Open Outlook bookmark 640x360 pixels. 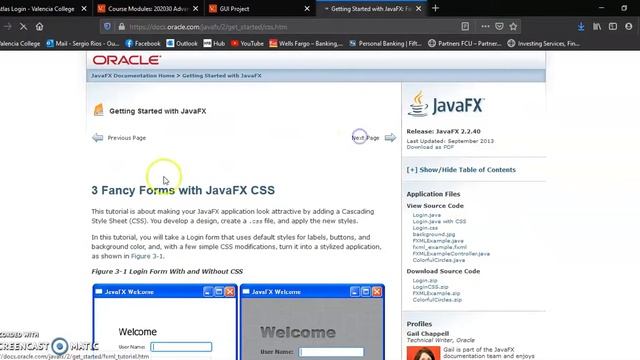(182, 43)
